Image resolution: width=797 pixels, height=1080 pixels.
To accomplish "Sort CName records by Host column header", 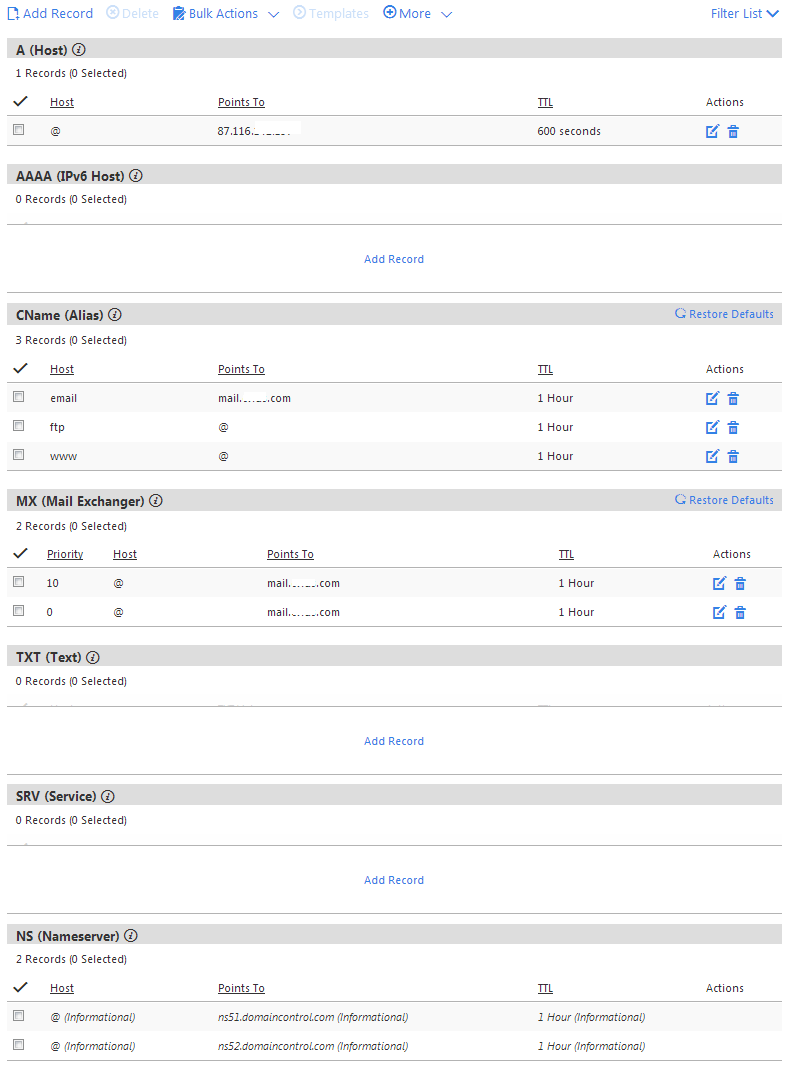I will [x=62, y=369].
